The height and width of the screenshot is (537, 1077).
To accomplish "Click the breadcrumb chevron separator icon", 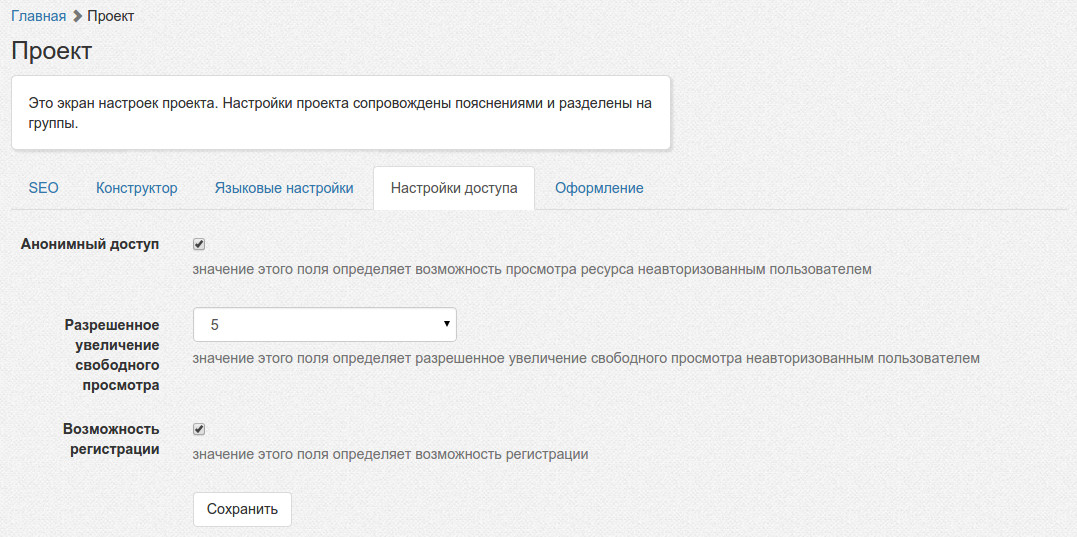I will point(77,16).
